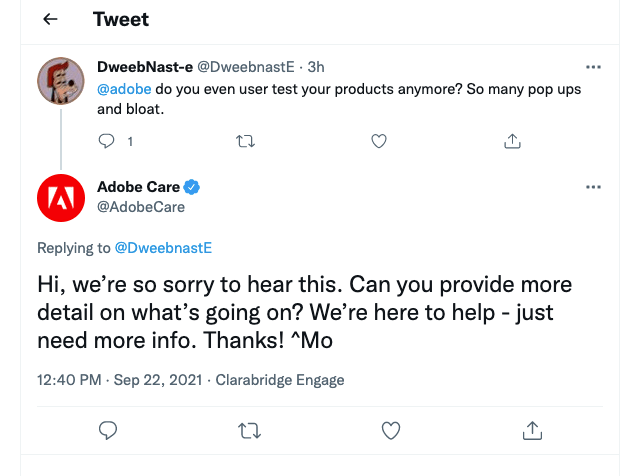Click the Clarabridge Engage source label
Screen dimensions: 631x476
(x=278, y=380)
